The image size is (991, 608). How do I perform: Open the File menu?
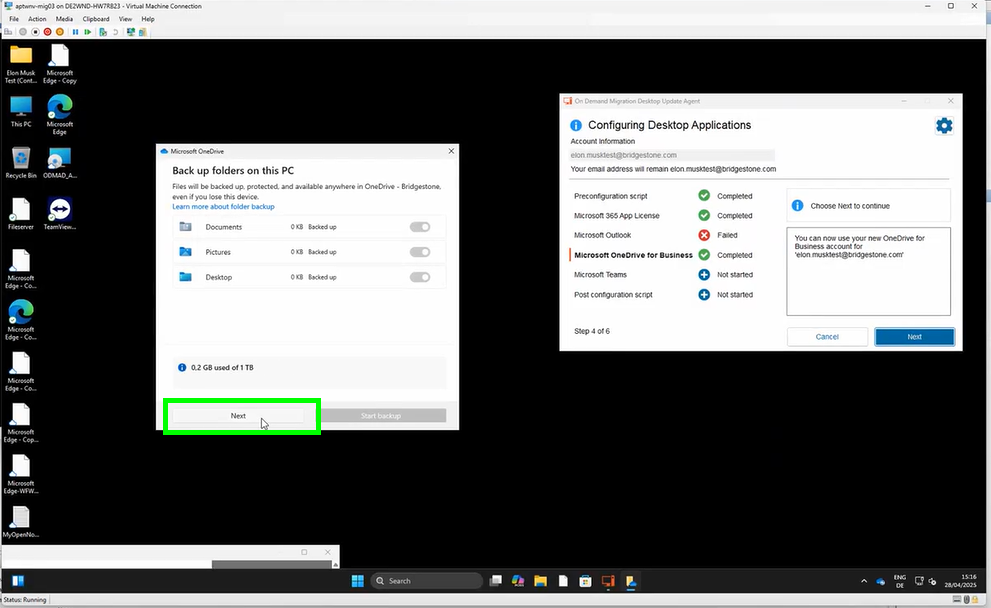point(14,19)
